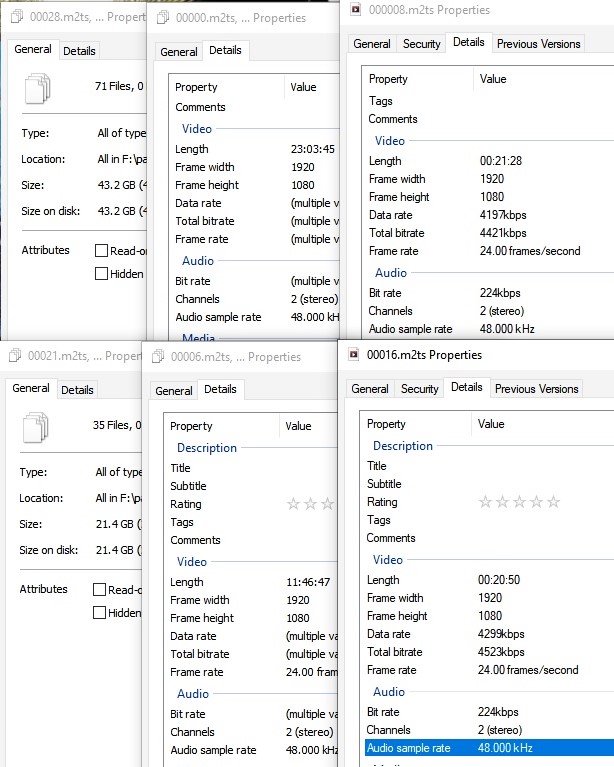This screenshot has width=614, height=767.
Task: Select Length 00:20:50 in 00016.m2ts window
Action: (499, 580)
